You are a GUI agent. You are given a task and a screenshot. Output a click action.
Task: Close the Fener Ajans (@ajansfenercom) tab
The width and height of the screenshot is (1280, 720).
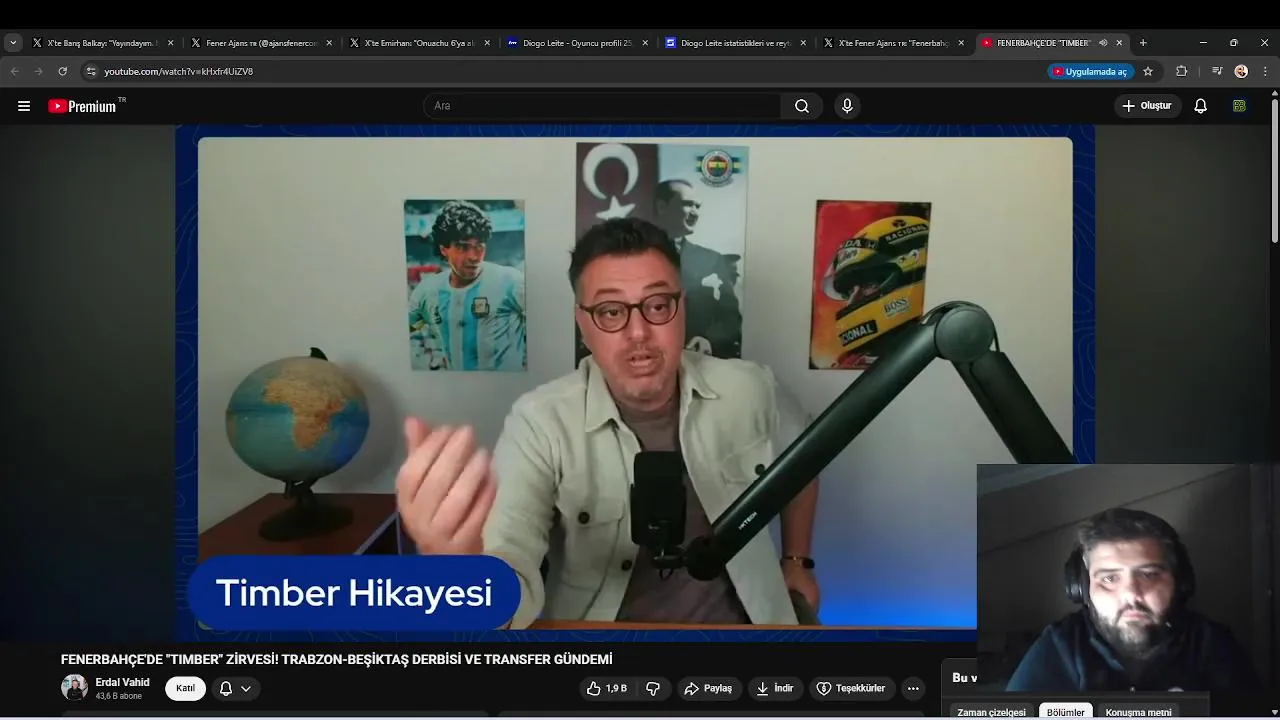(329, 43)
